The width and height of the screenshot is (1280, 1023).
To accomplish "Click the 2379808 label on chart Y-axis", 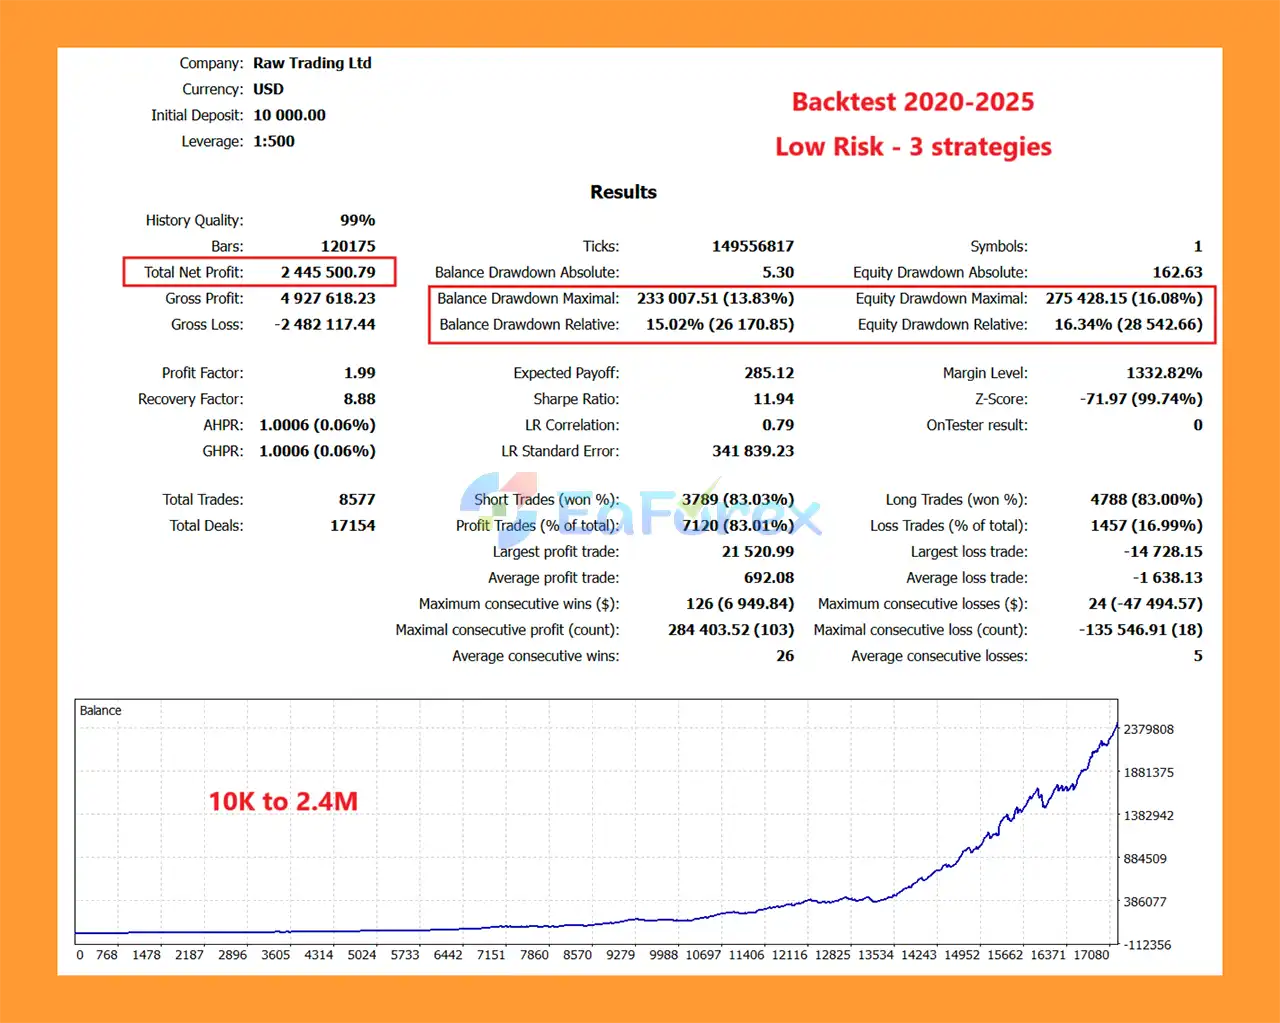I will pyautogui.click(x=1148, y=729).
